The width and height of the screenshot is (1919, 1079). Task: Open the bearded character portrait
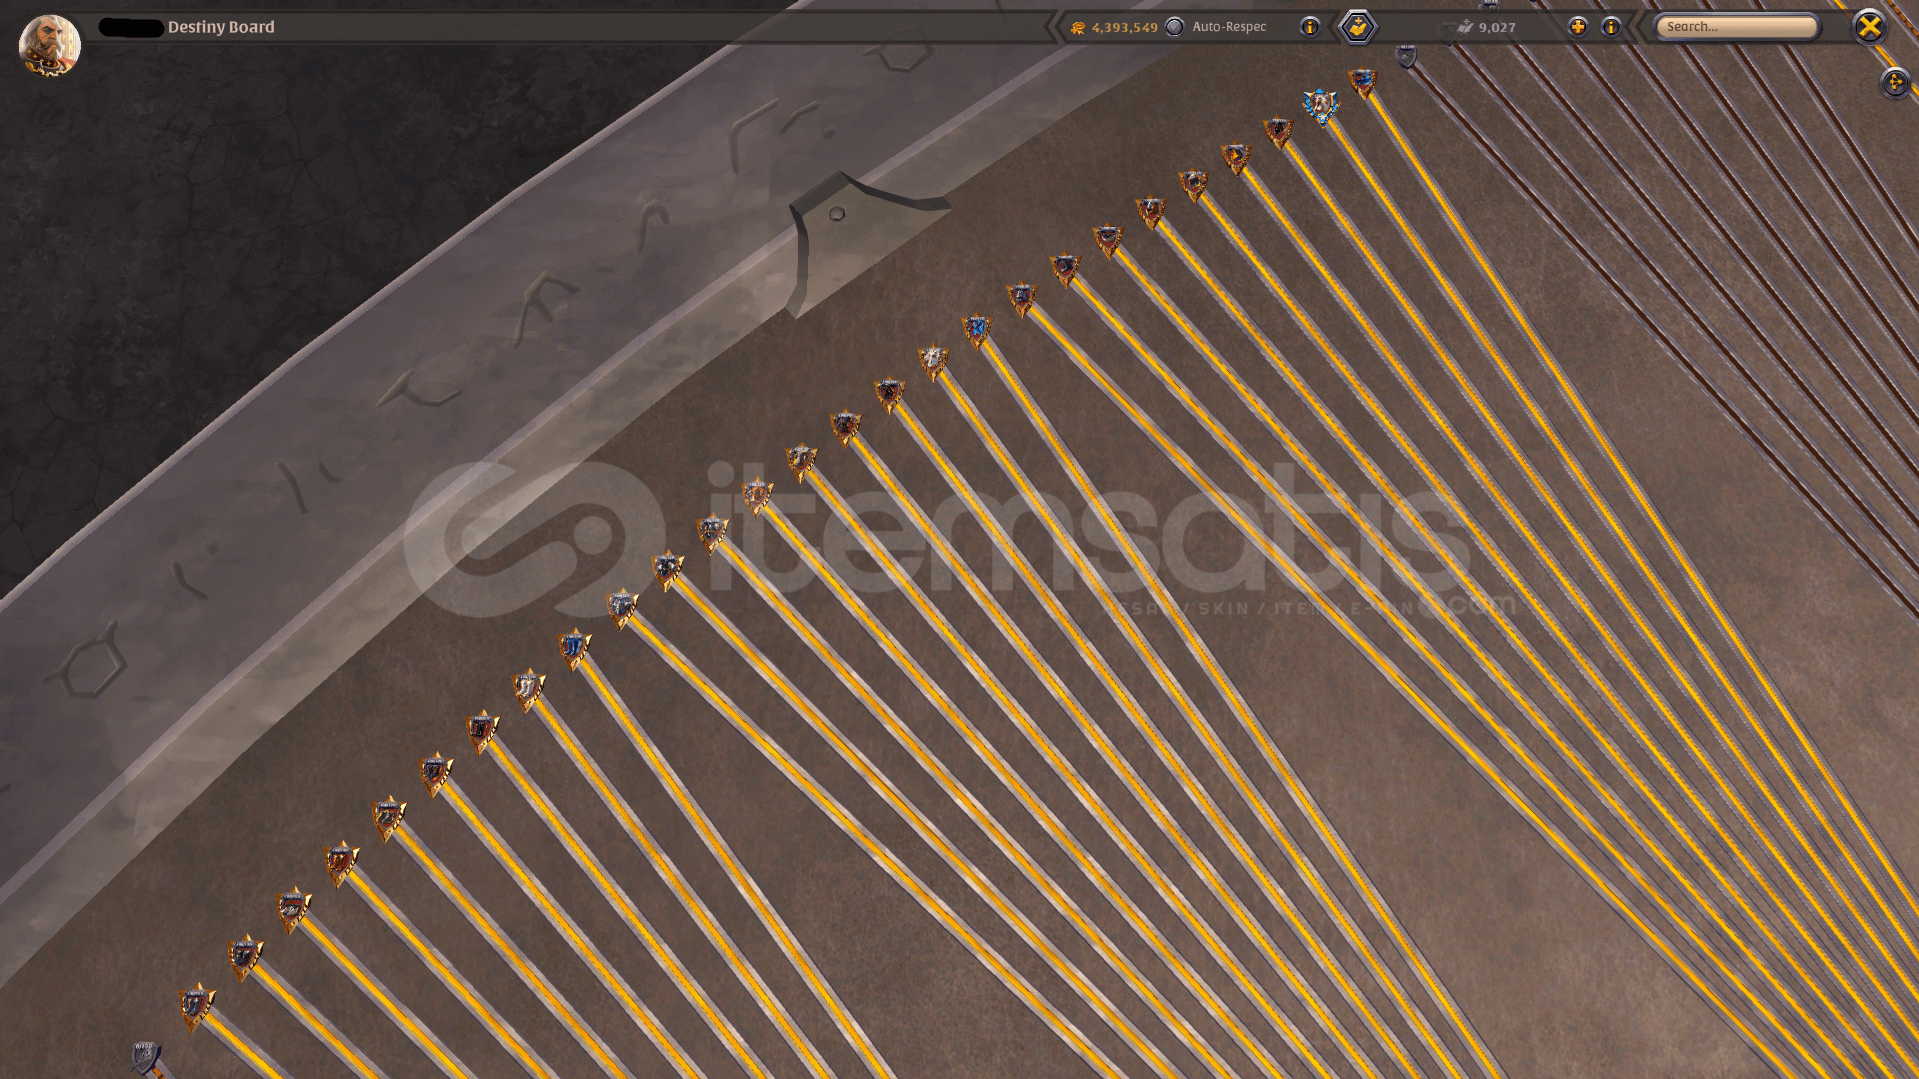click(49, 45)
